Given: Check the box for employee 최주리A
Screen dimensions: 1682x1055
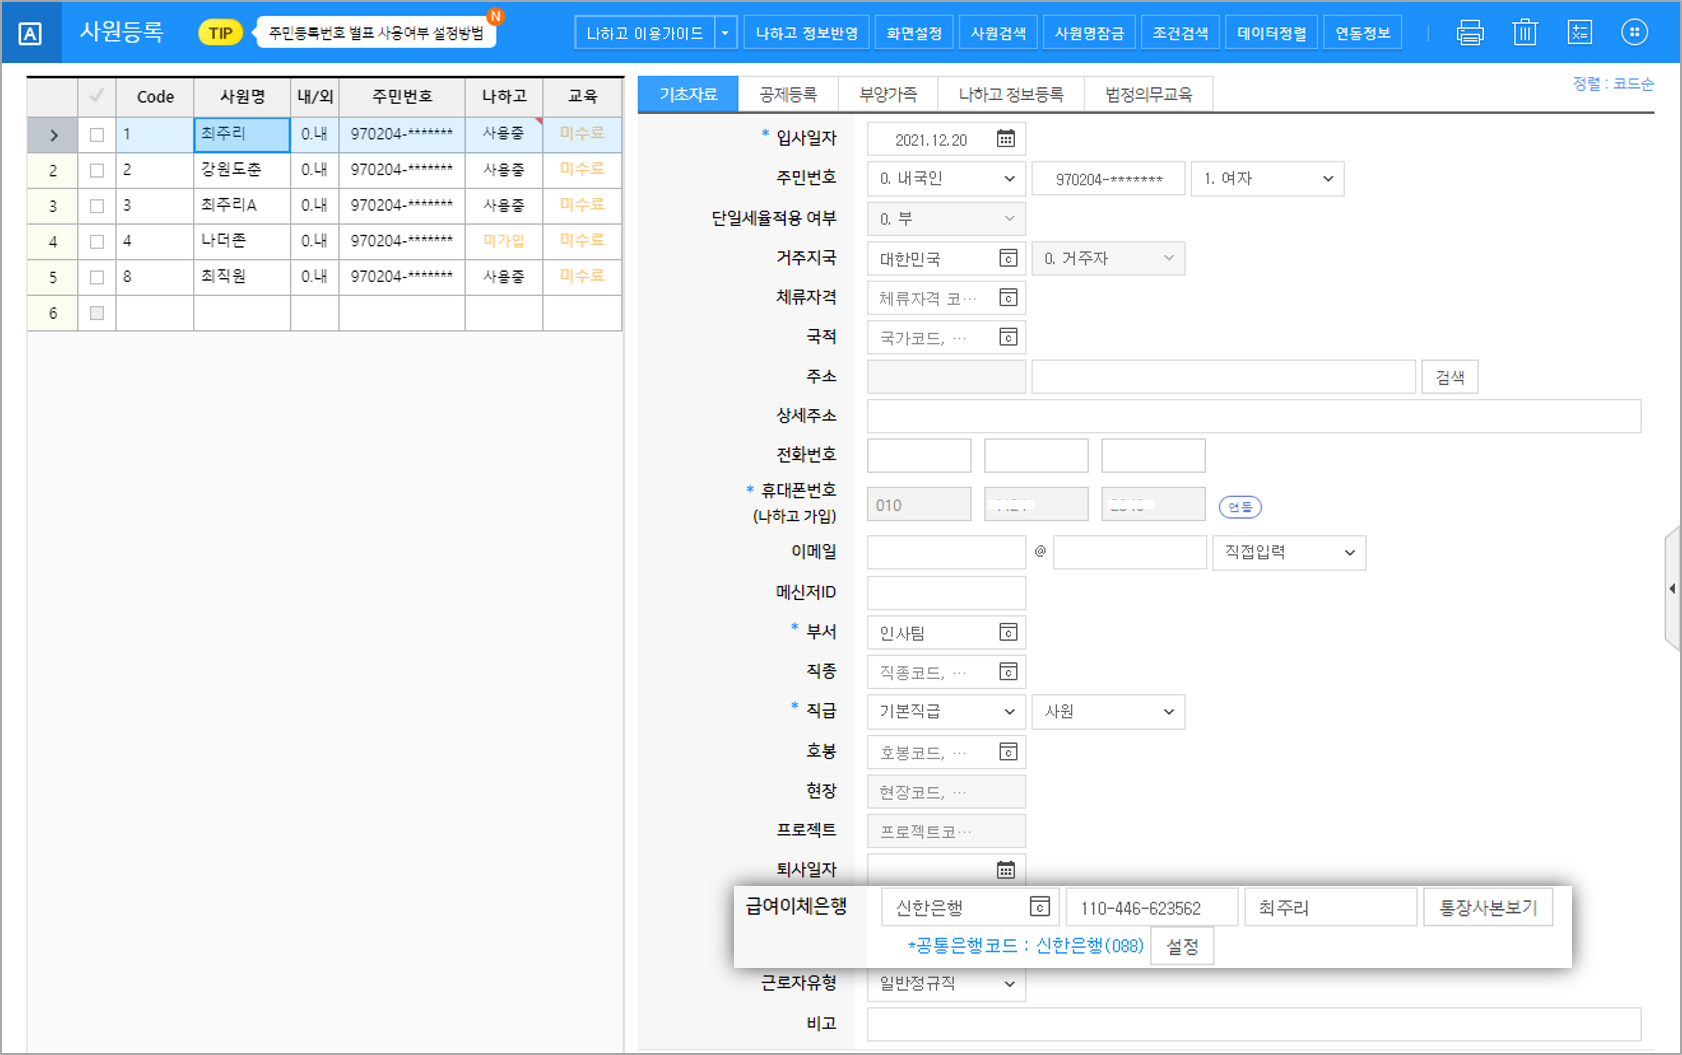Looking at the screenshot, I should [97, 206].
